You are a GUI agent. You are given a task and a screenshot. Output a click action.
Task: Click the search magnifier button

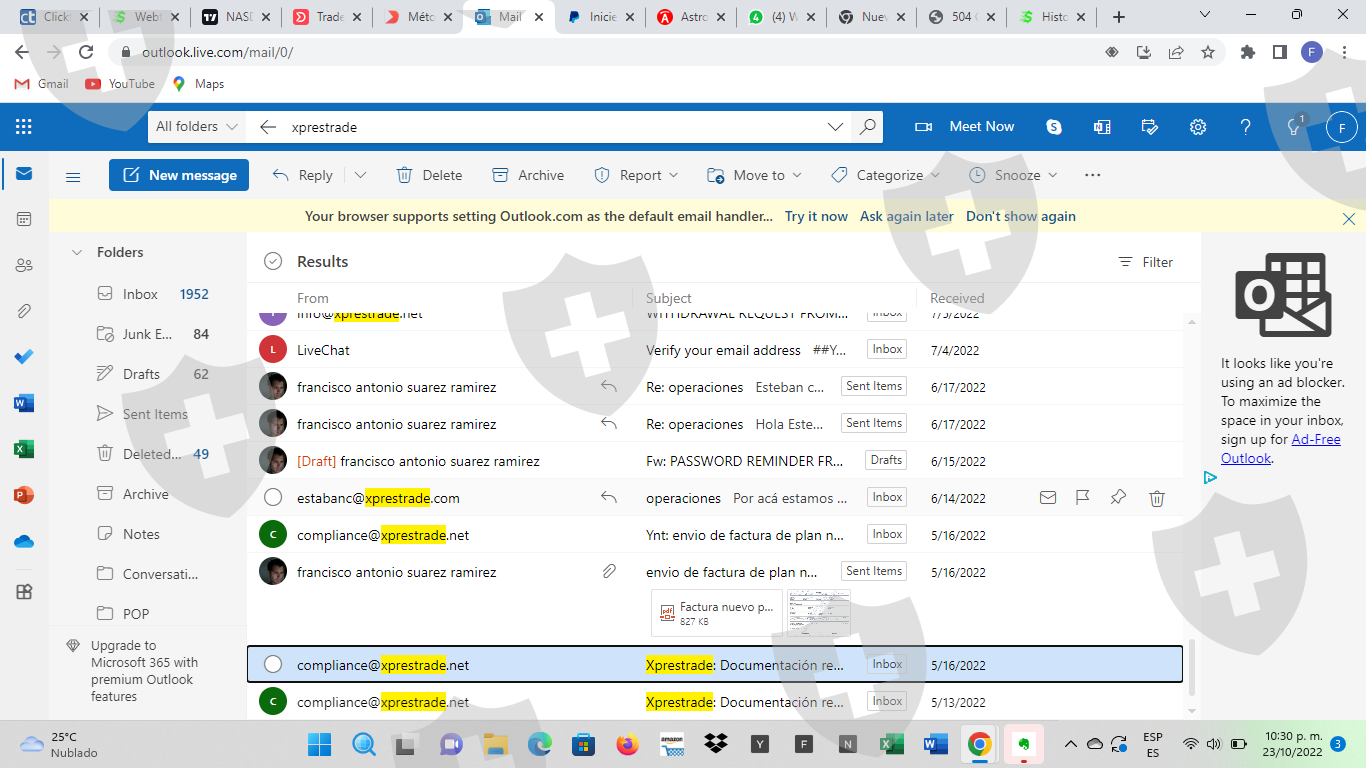[867, 127]
